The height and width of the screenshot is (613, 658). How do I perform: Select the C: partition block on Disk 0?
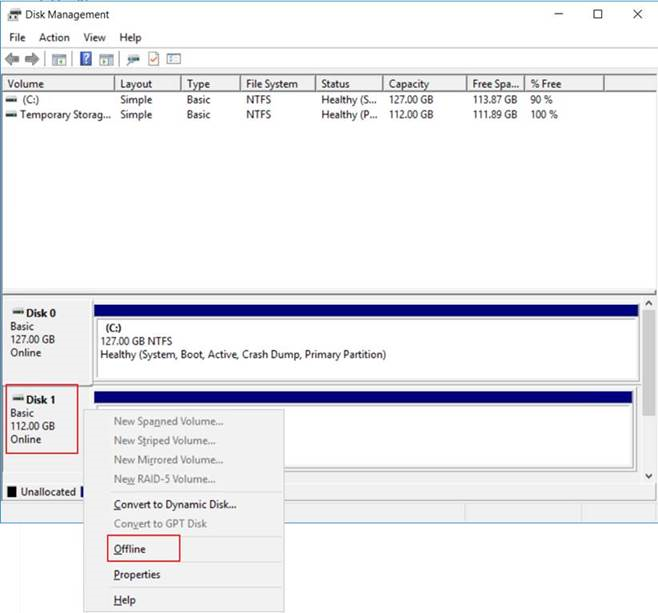(x=366, y=341)
